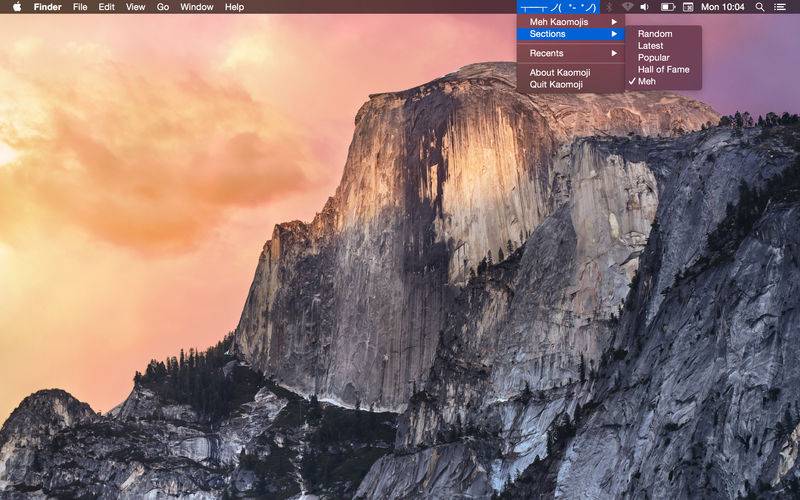
Task: Select the Hall of Fame section
Action: [x=664, y=69]
